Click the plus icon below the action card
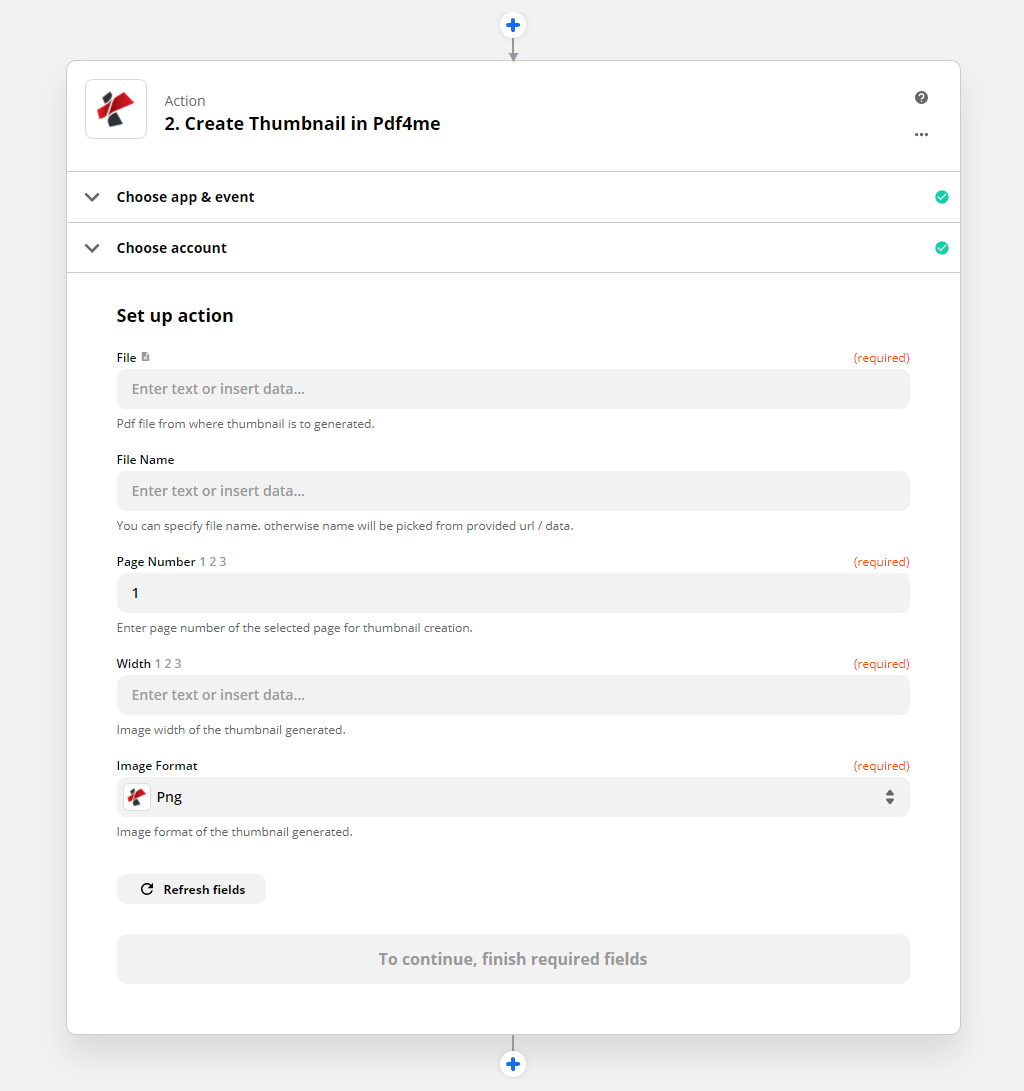Image resolution: width=1024 pixels, height=1091 pixels. pyautogui.click(x=513, y=1064)
